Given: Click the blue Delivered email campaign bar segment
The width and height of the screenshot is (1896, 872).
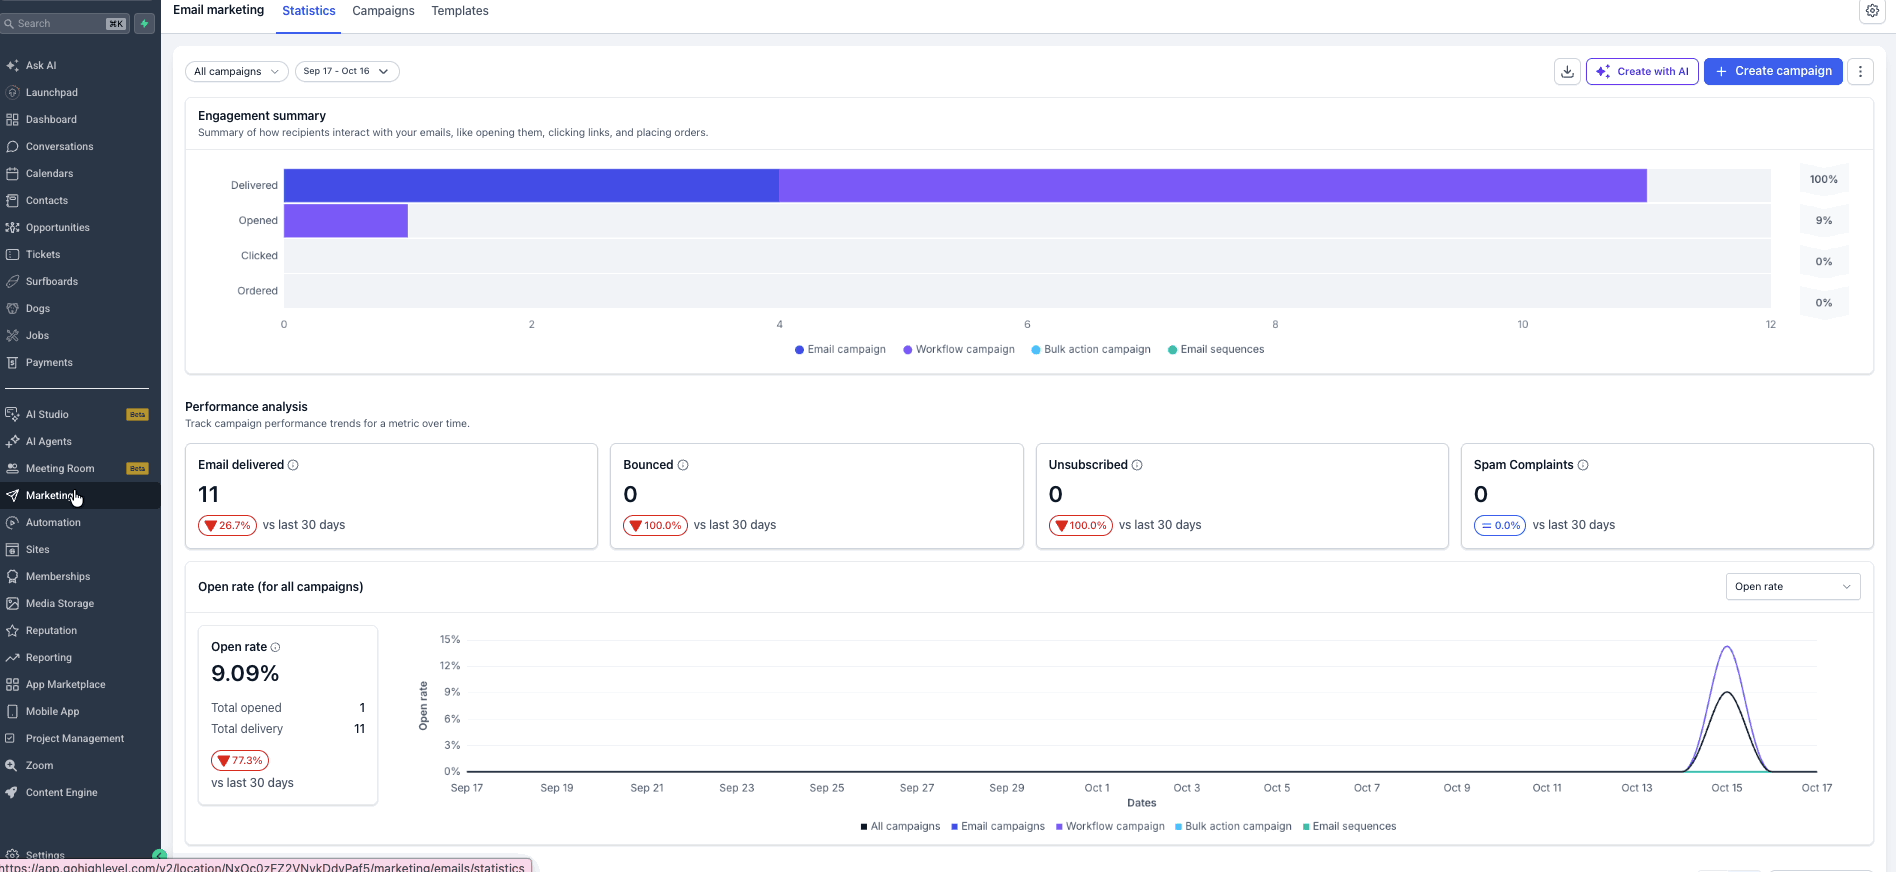Looking at the screenshot, I should (531, 186).
